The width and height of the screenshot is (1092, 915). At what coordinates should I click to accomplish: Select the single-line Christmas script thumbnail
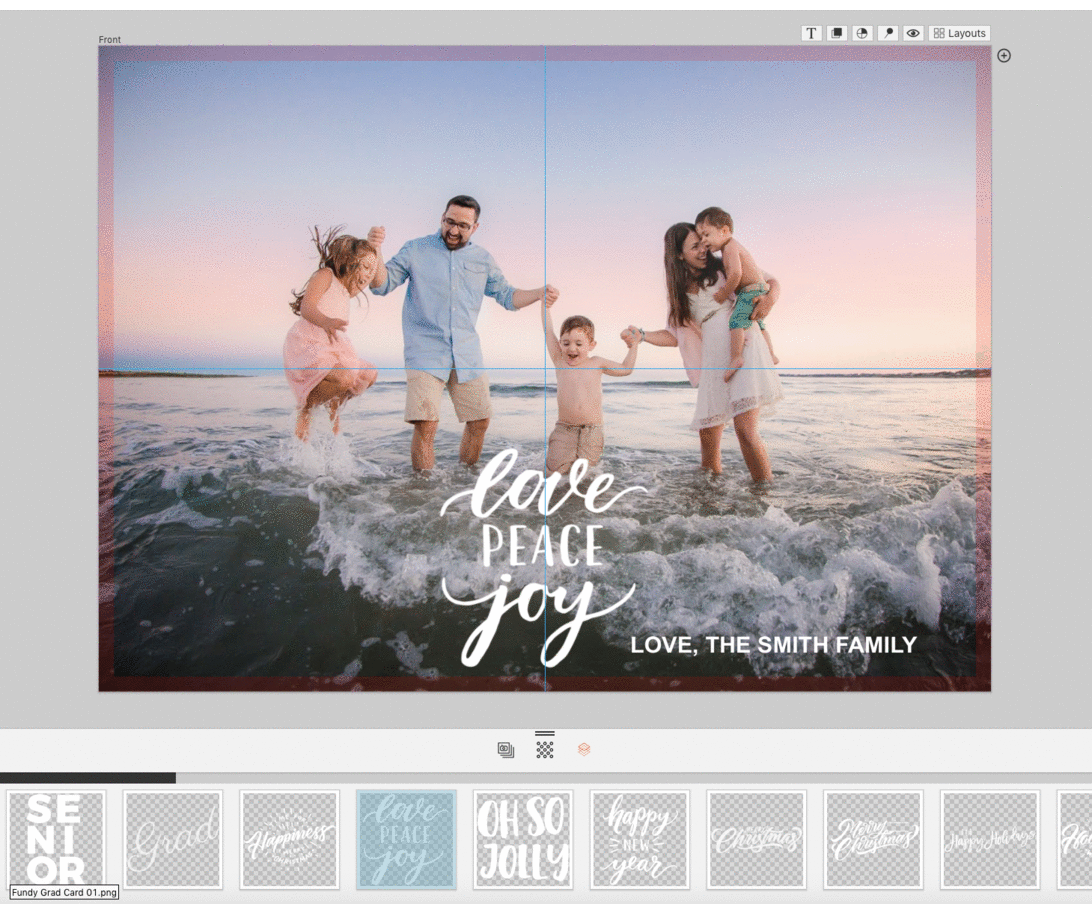point(757,839)
